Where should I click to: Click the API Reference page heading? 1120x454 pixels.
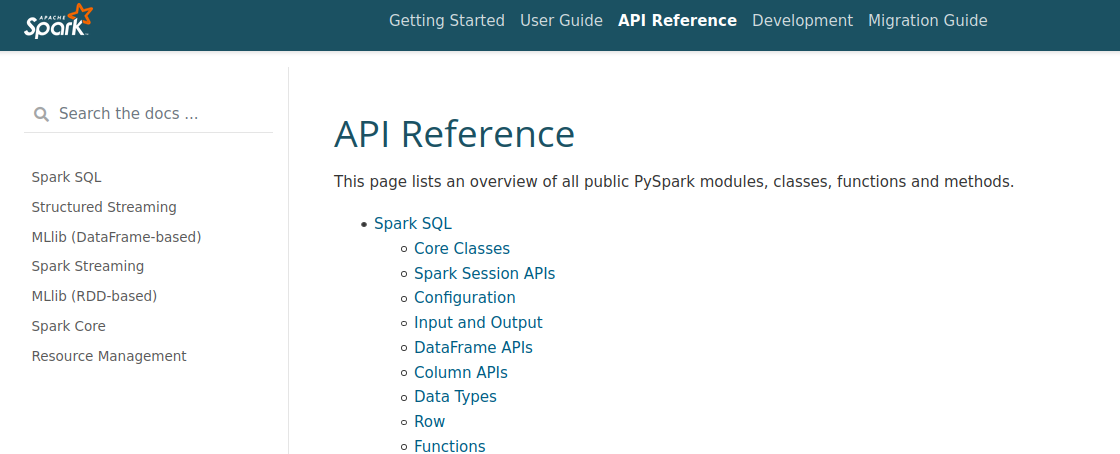click(454, 135)
